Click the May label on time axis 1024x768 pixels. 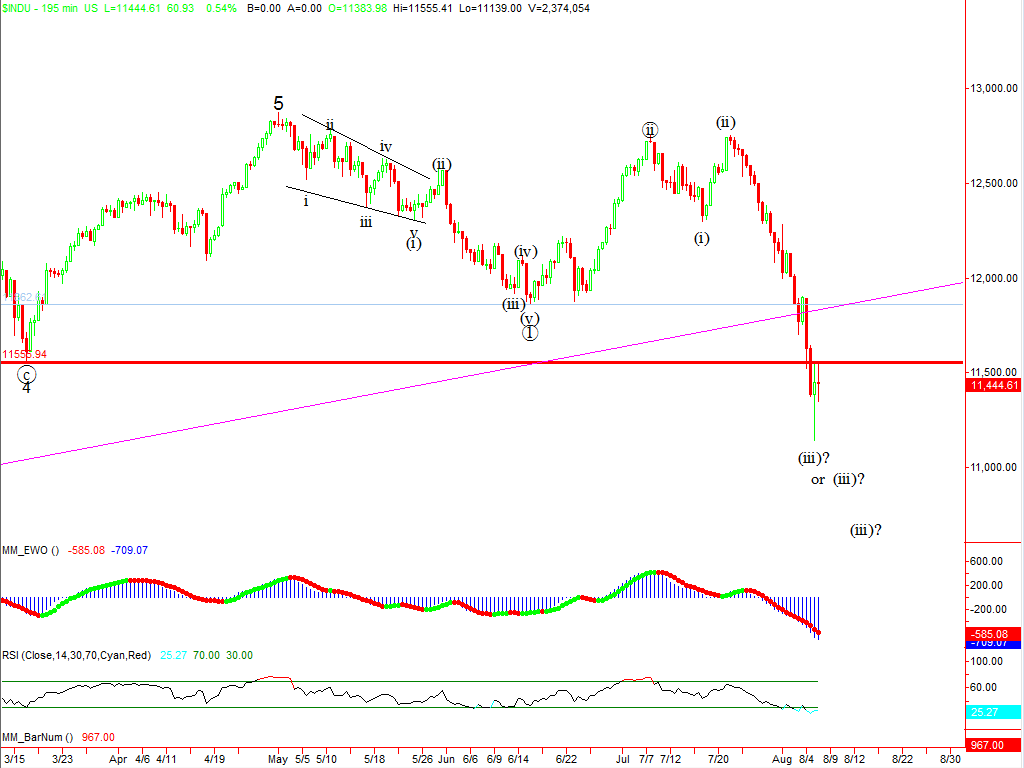click(278, 759)
